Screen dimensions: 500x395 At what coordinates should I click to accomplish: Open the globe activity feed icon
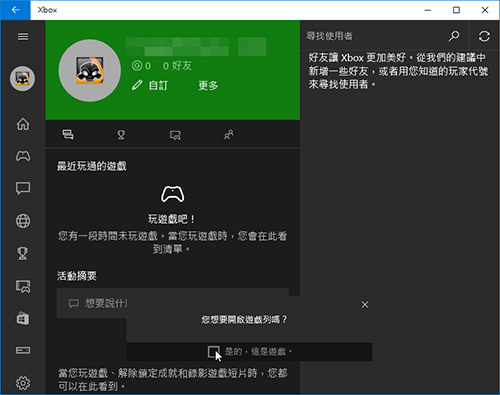[23, 221]
